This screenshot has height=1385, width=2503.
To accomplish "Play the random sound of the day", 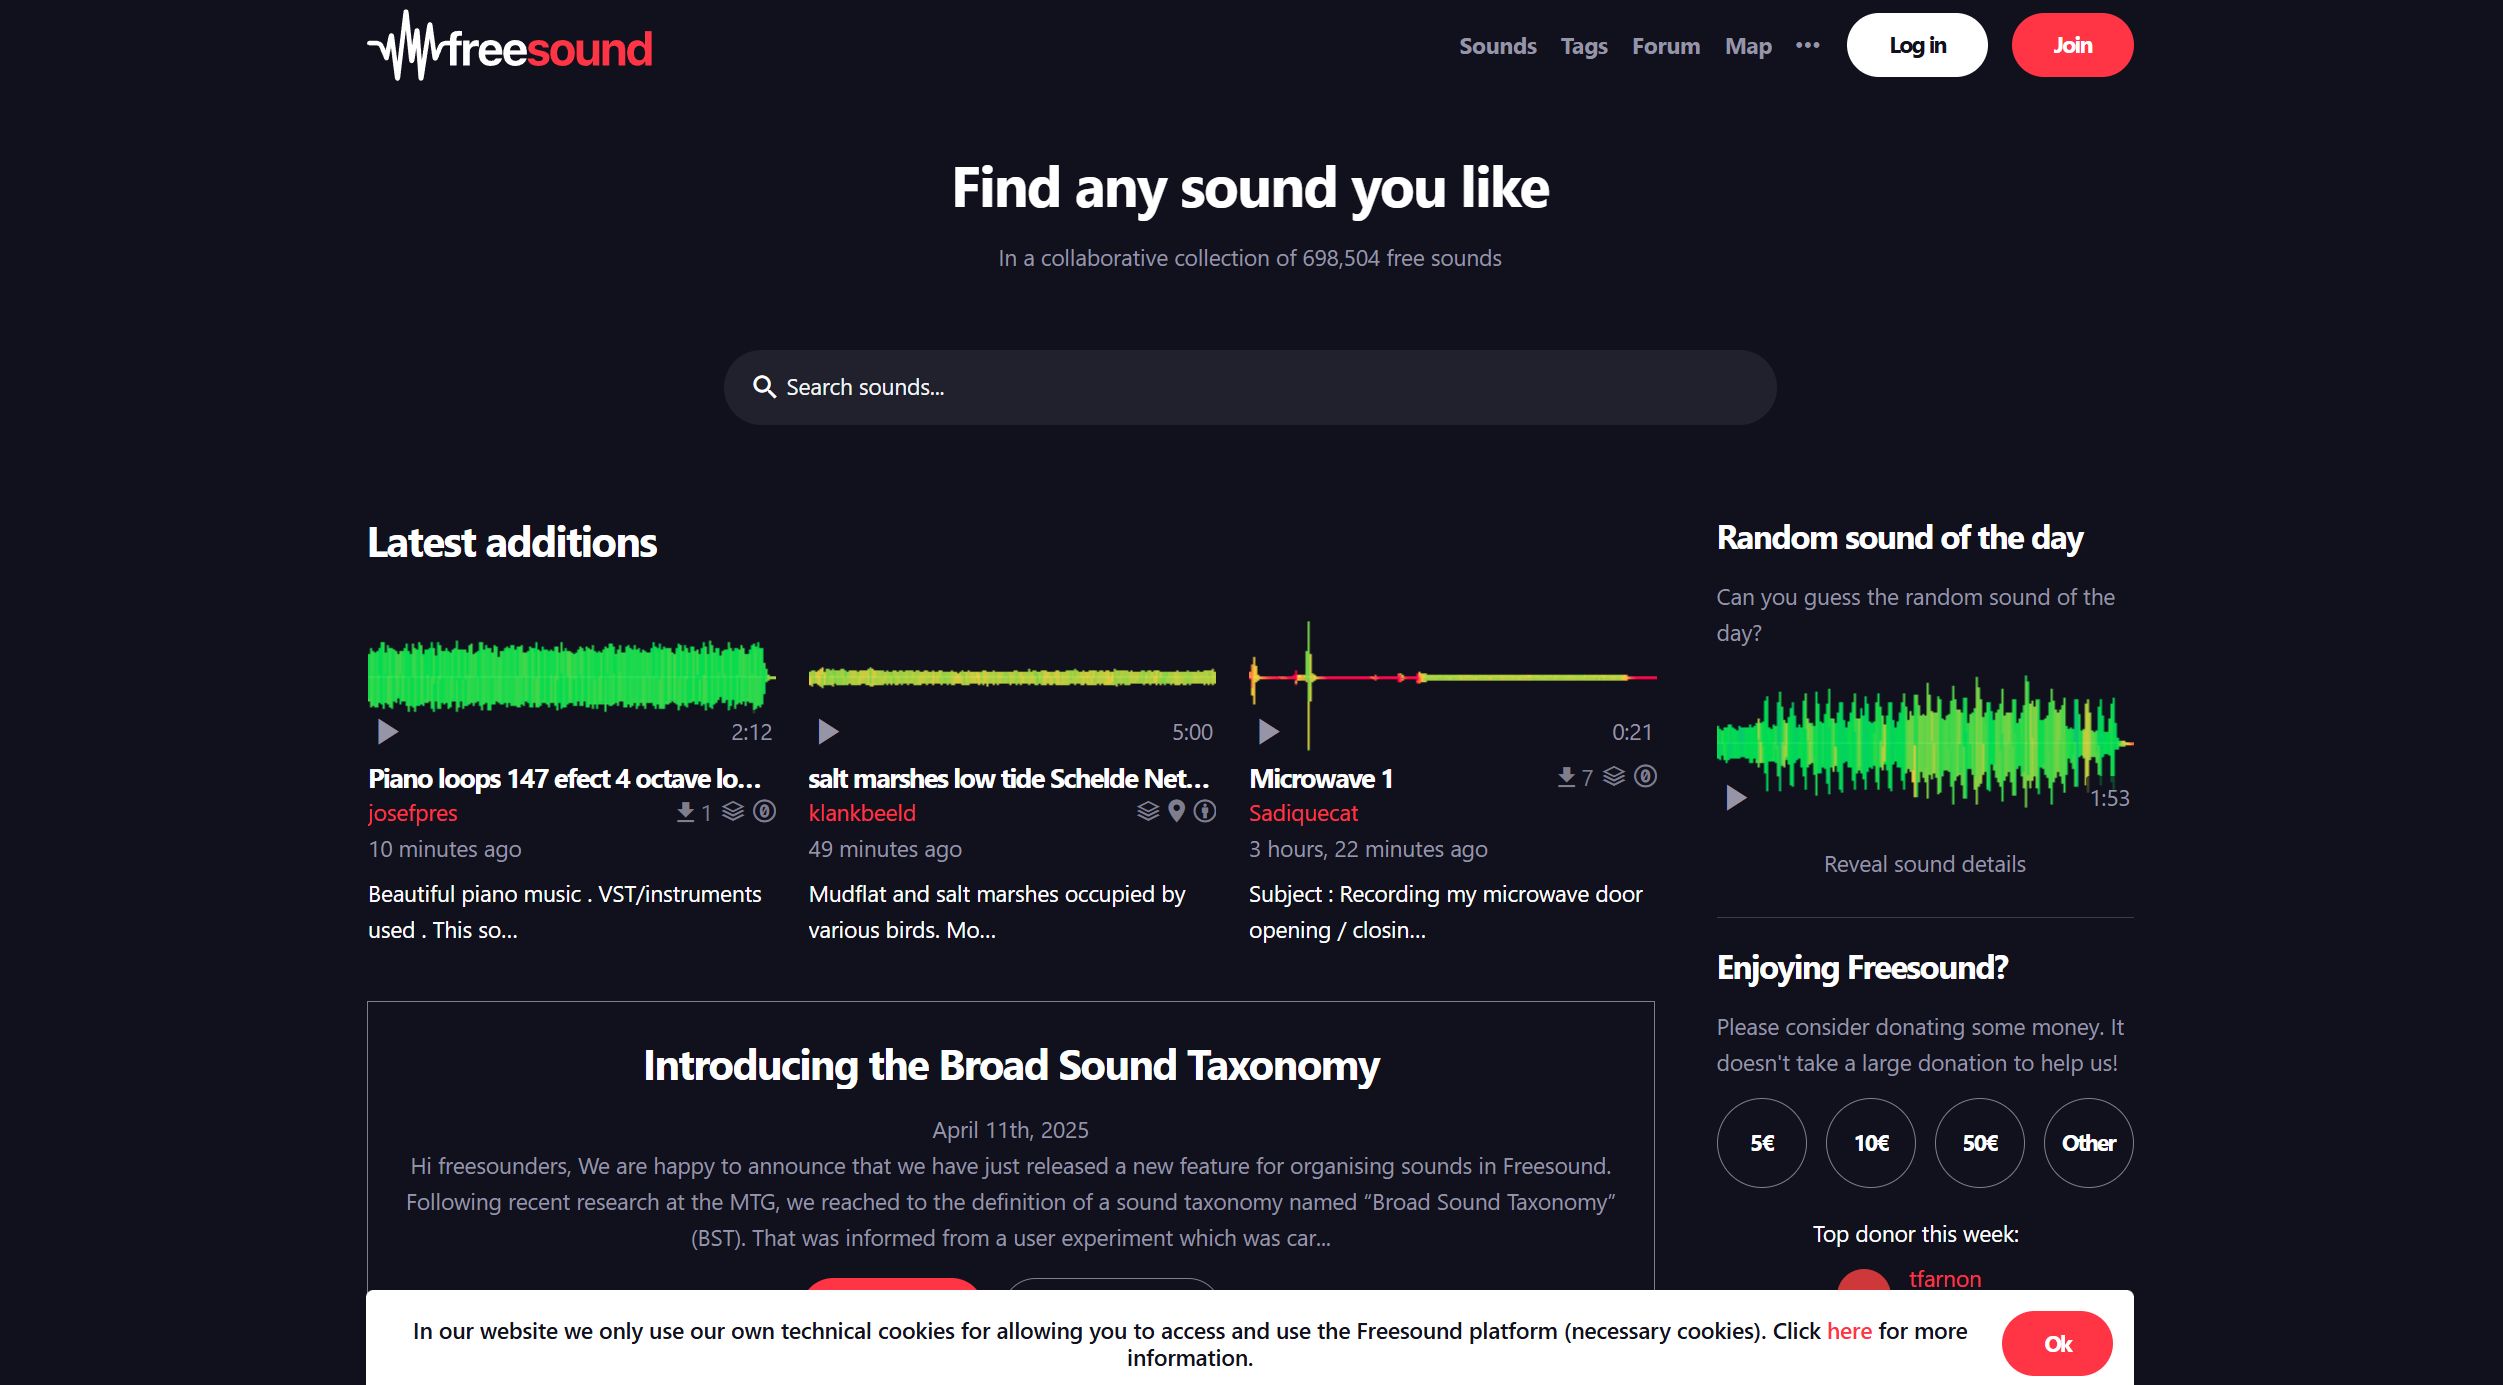I will pyautogui.click(x=1736, y=797).
